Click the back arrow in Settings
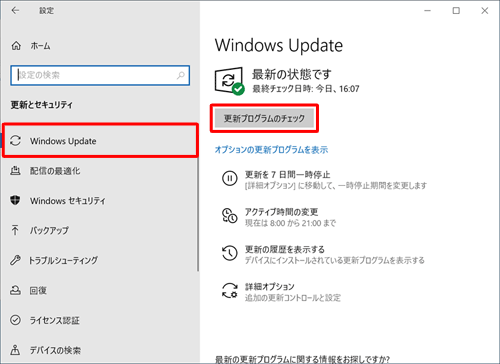The width and height of the screenshot is (500, 364). [x=15, y=11]
